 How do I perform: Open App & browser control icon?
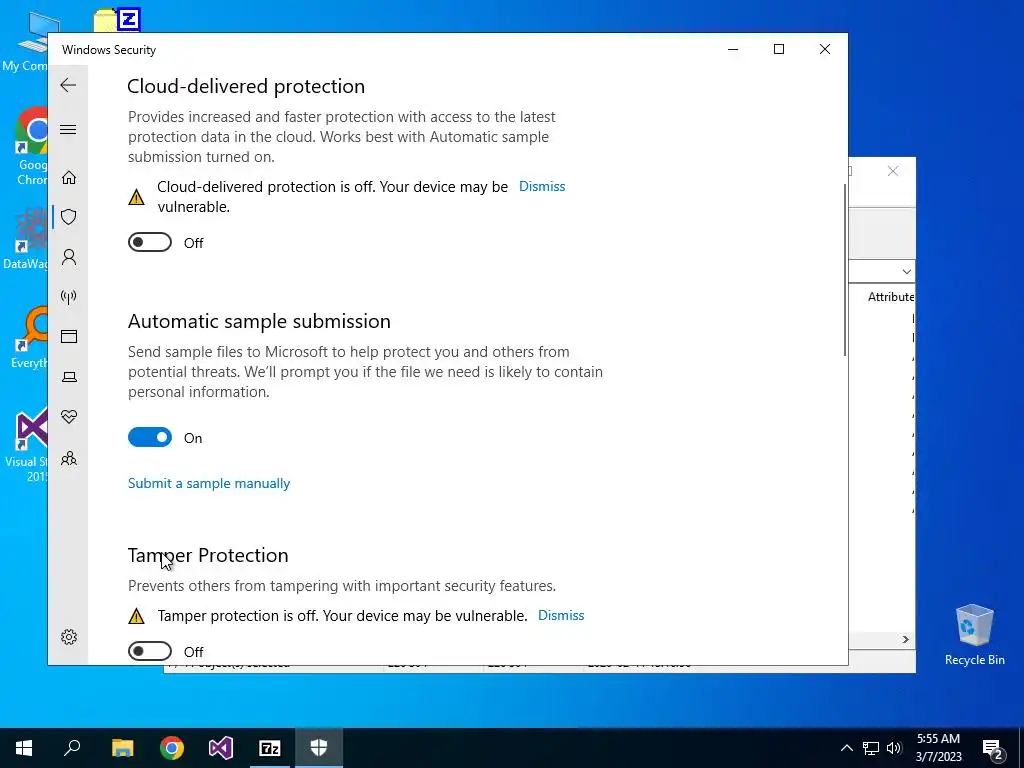coord(69,336)
